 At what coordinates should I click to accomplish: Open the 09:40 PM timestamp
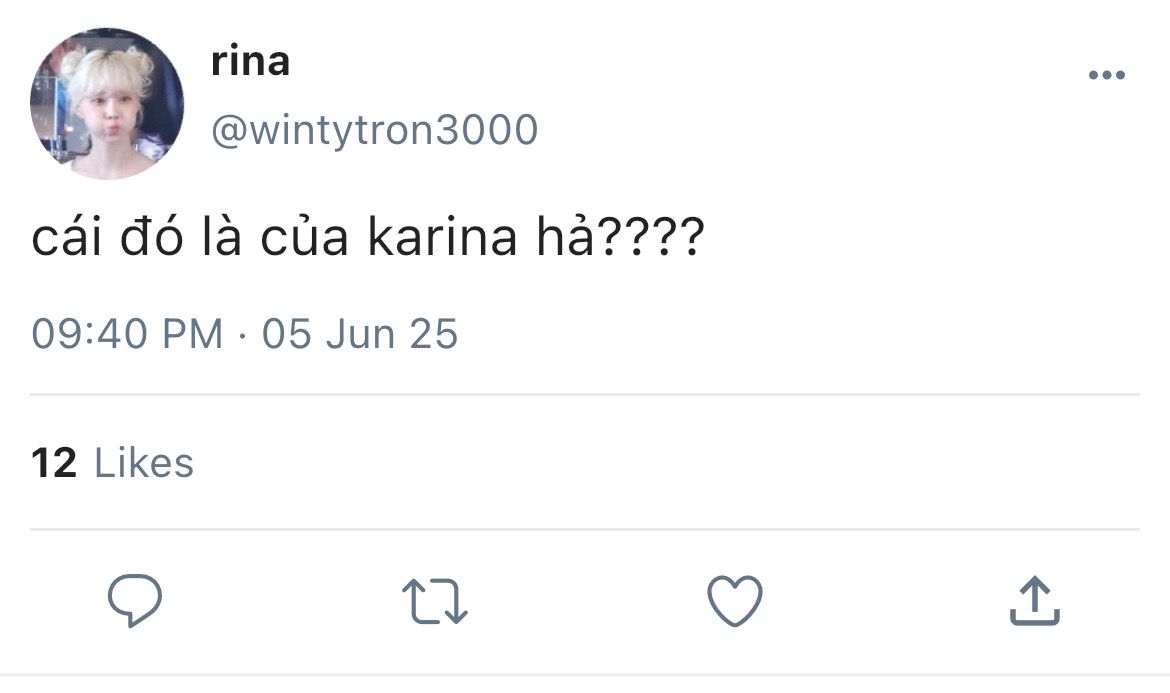127,333
